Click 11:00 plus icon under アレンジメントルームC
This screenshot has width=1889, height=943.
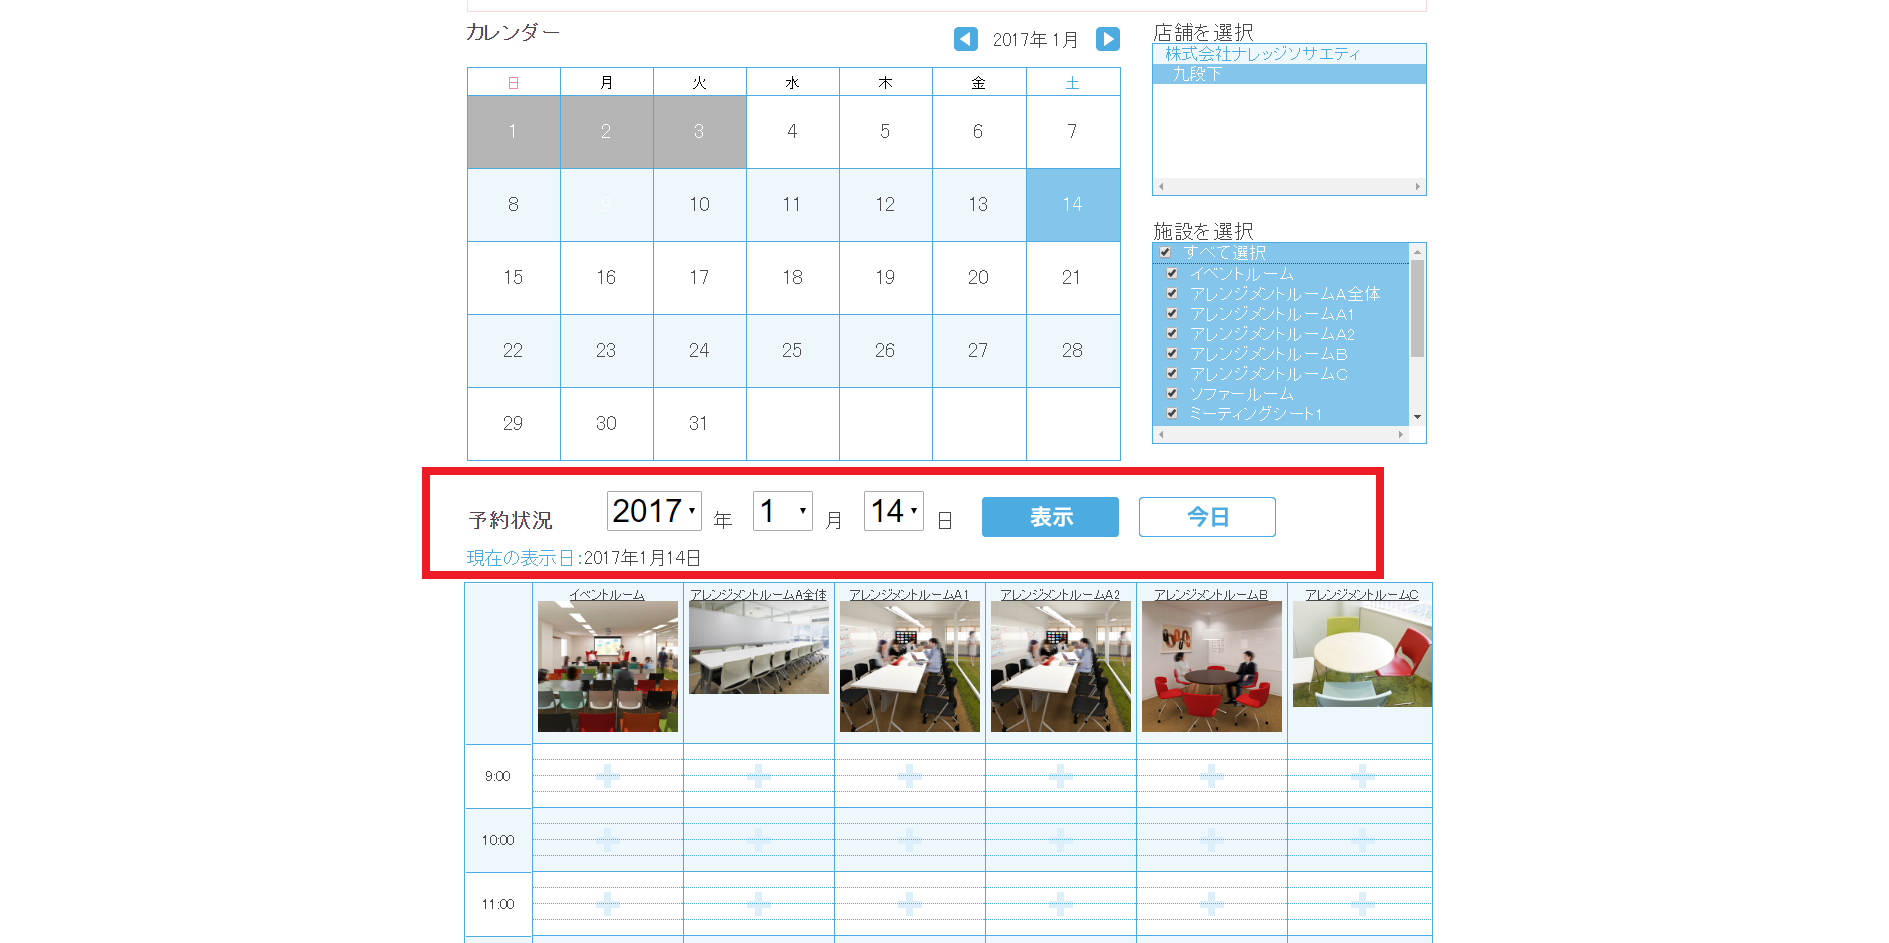1361,904
